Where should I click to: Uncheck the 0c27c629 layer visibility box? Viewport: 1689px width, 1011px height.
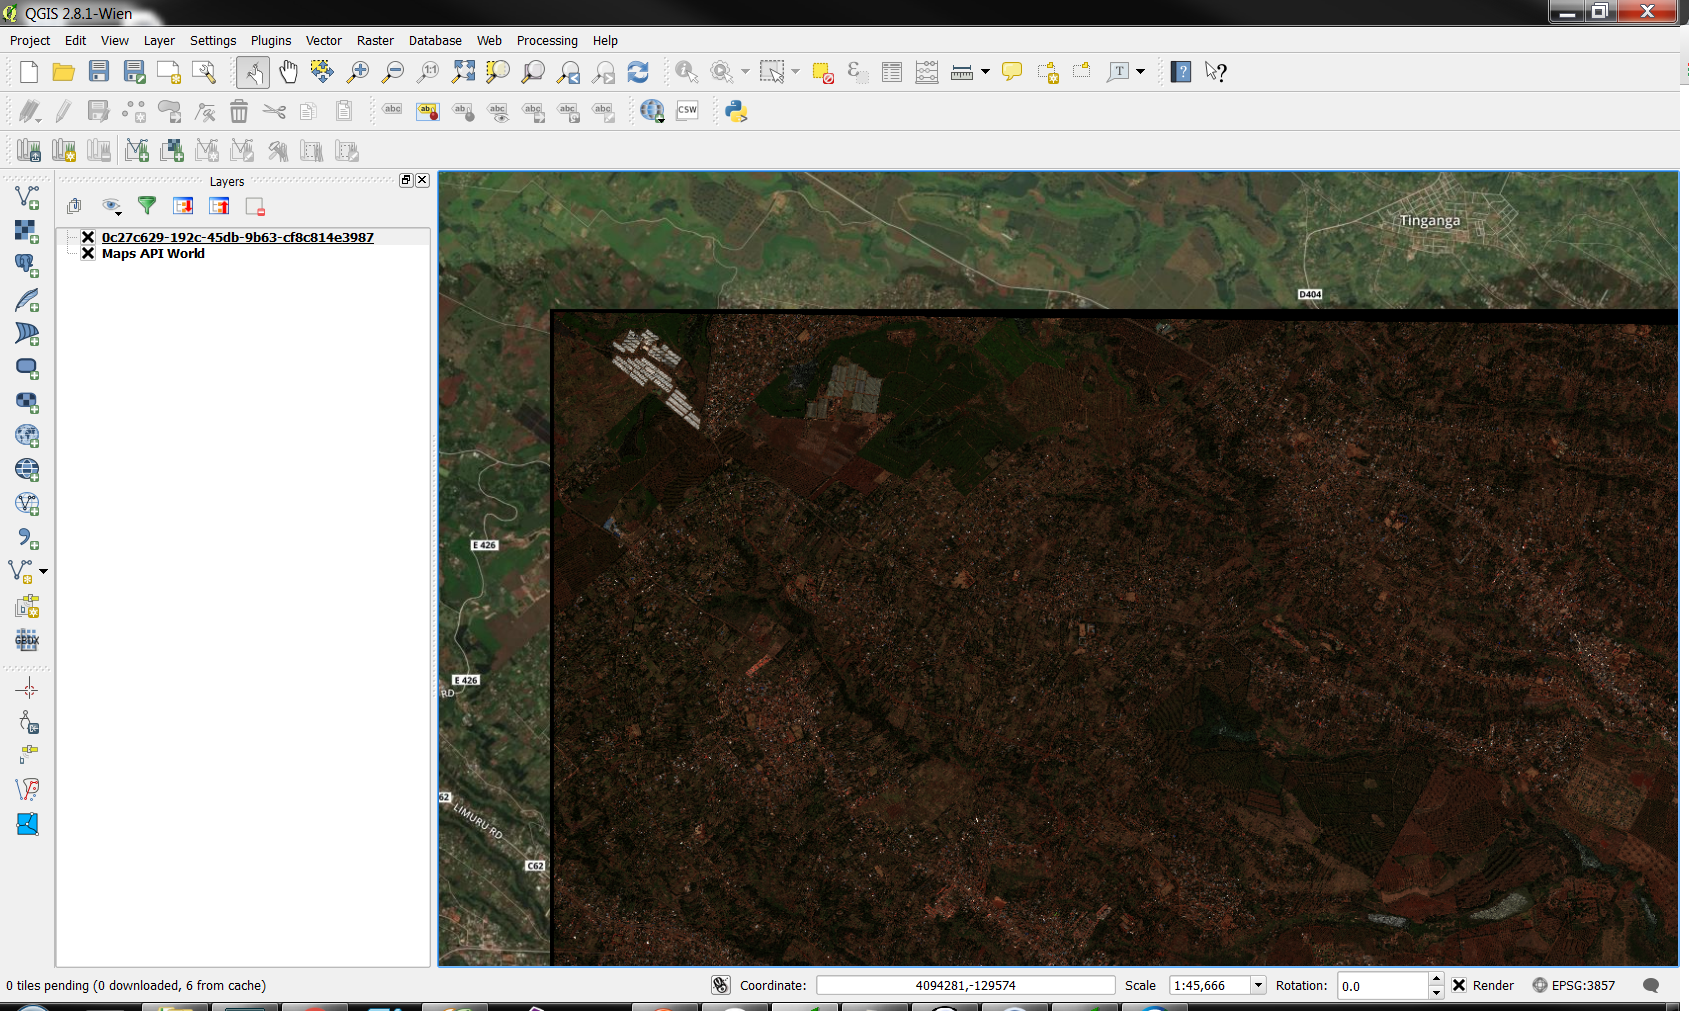pos(88,238)
